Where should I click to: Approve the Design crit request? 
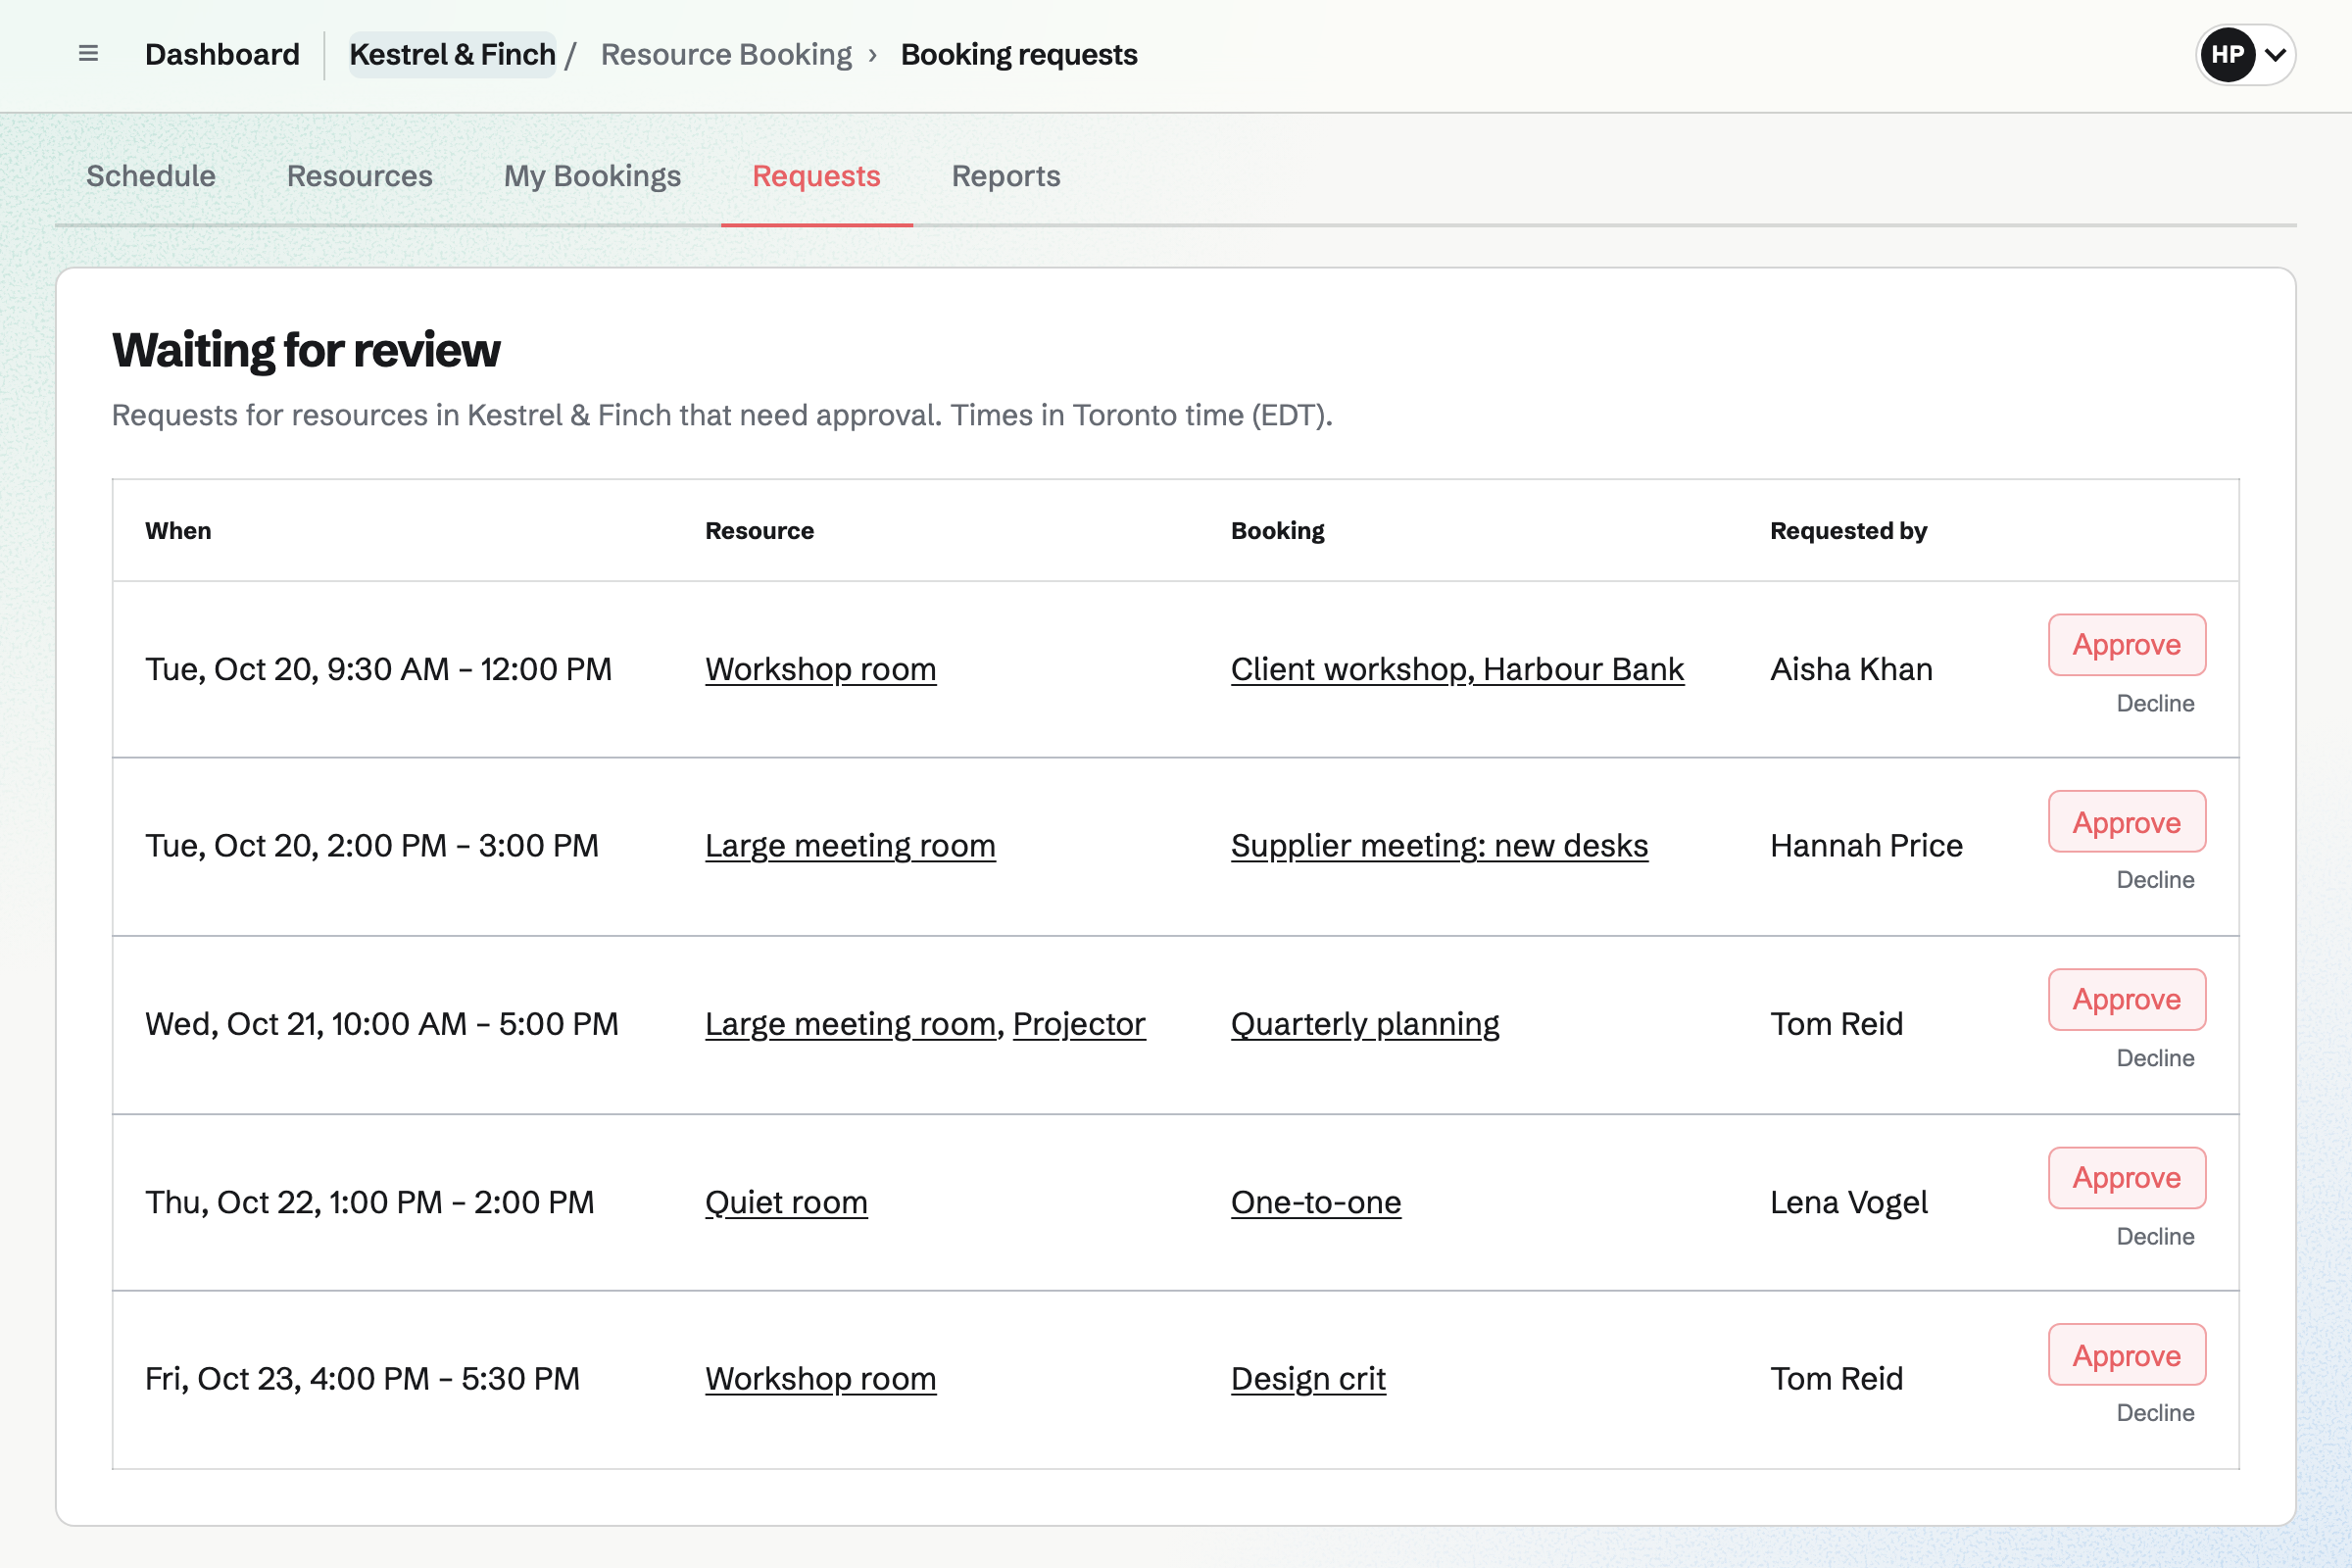point(2126,1355)
